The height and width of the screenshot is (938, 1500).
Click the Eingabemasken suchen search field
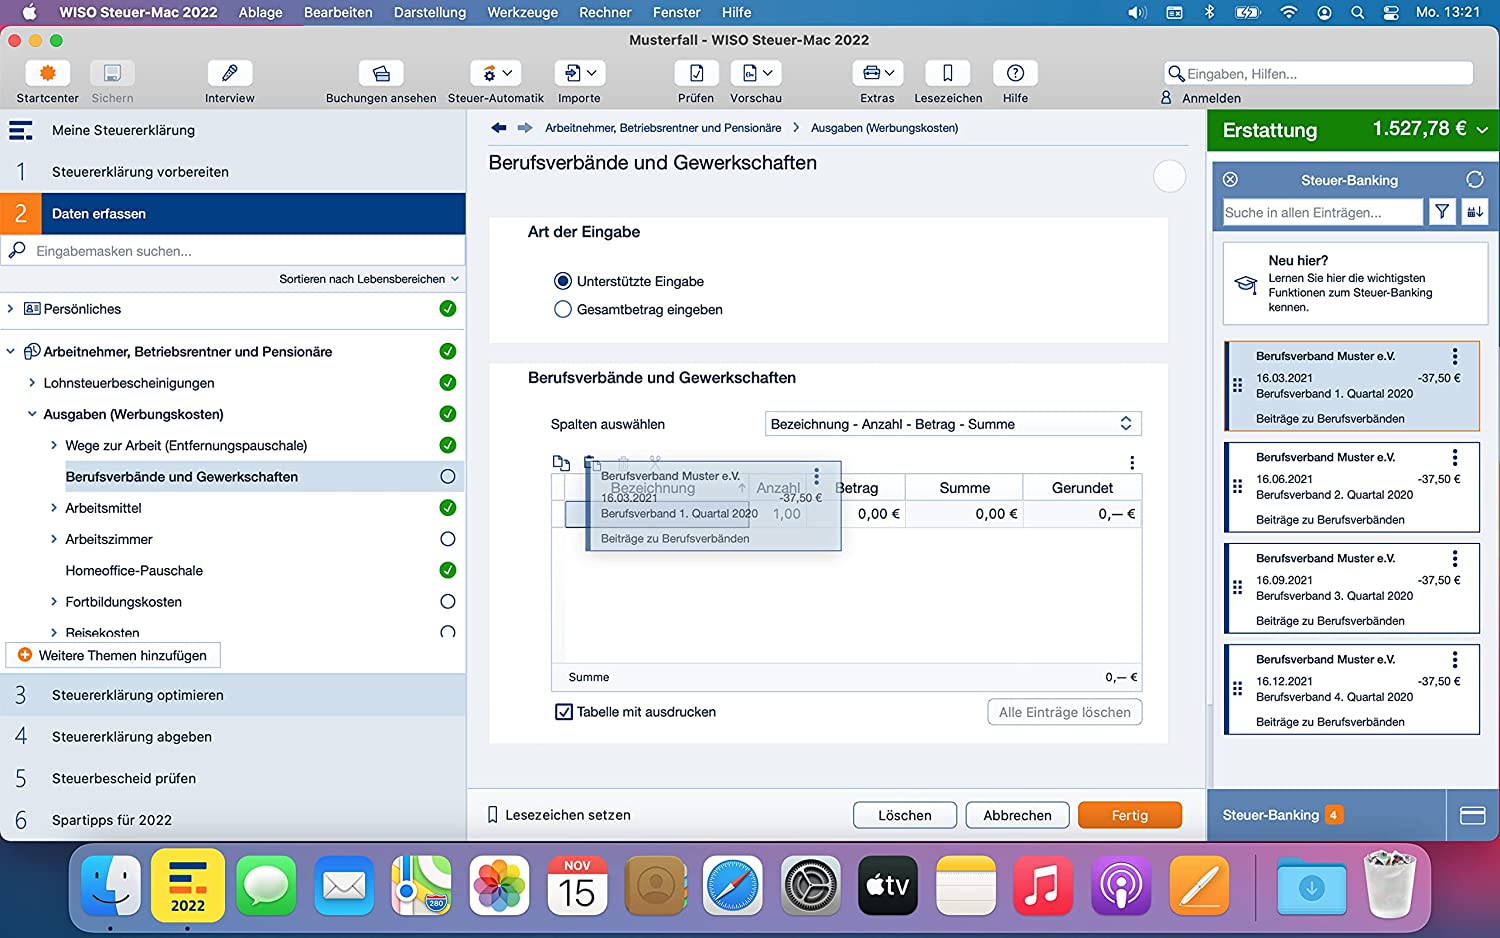[240, 251]
